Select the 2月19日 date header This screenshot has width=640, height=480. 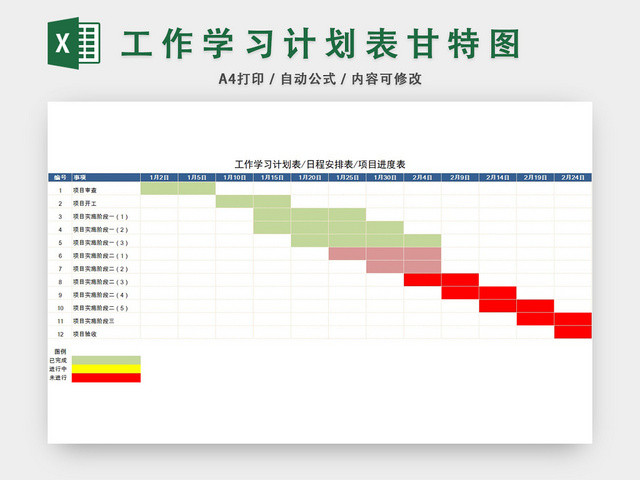[535, 178]
